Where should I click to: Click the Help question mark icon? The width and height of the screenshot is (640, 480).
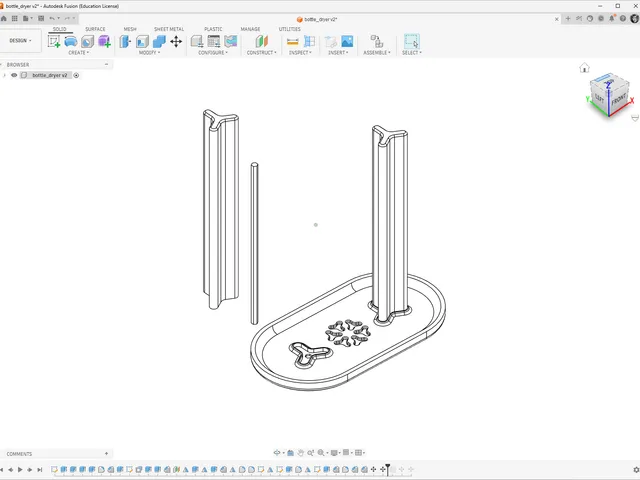pos(622,18)
